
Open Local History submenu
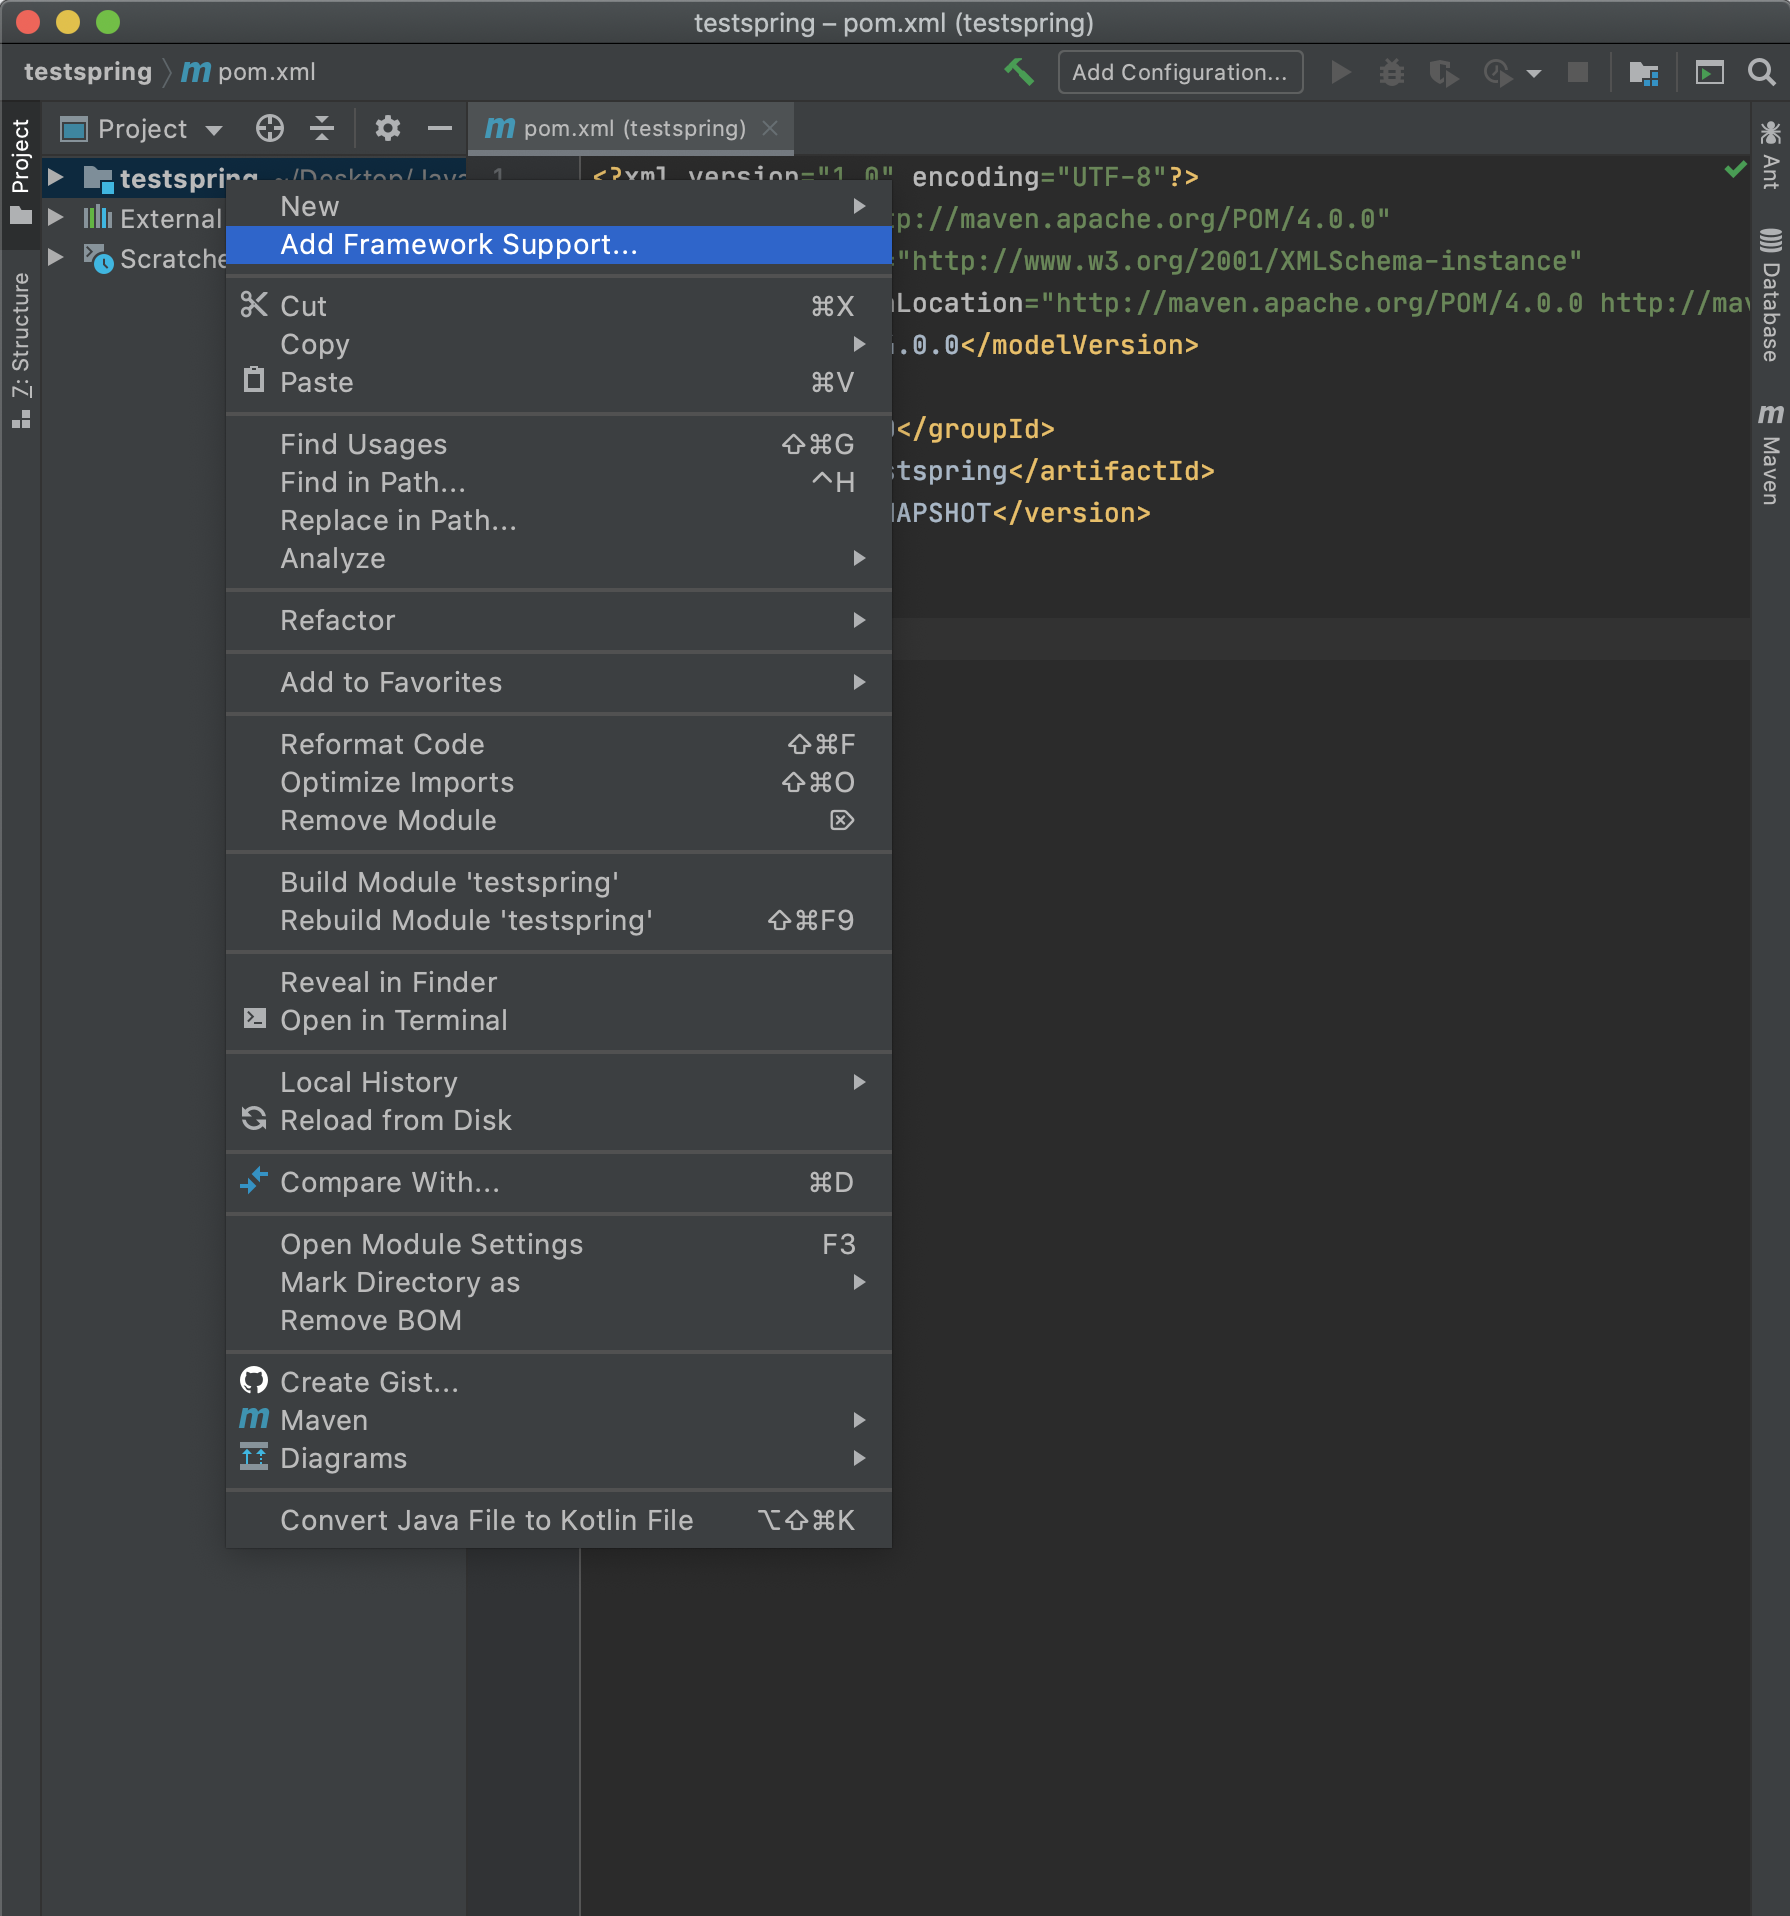click(x=559, y=1082)
